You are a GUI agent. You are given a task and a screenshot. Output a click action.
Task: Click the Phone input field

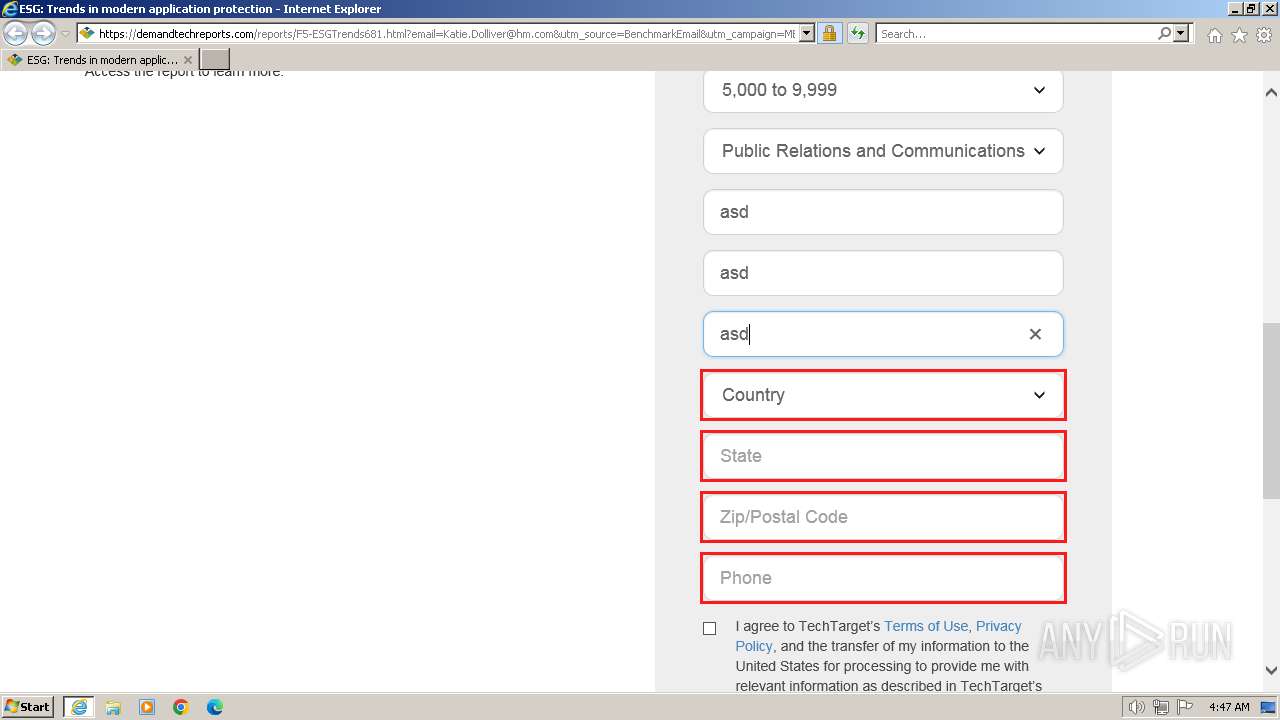coord(883,578)
